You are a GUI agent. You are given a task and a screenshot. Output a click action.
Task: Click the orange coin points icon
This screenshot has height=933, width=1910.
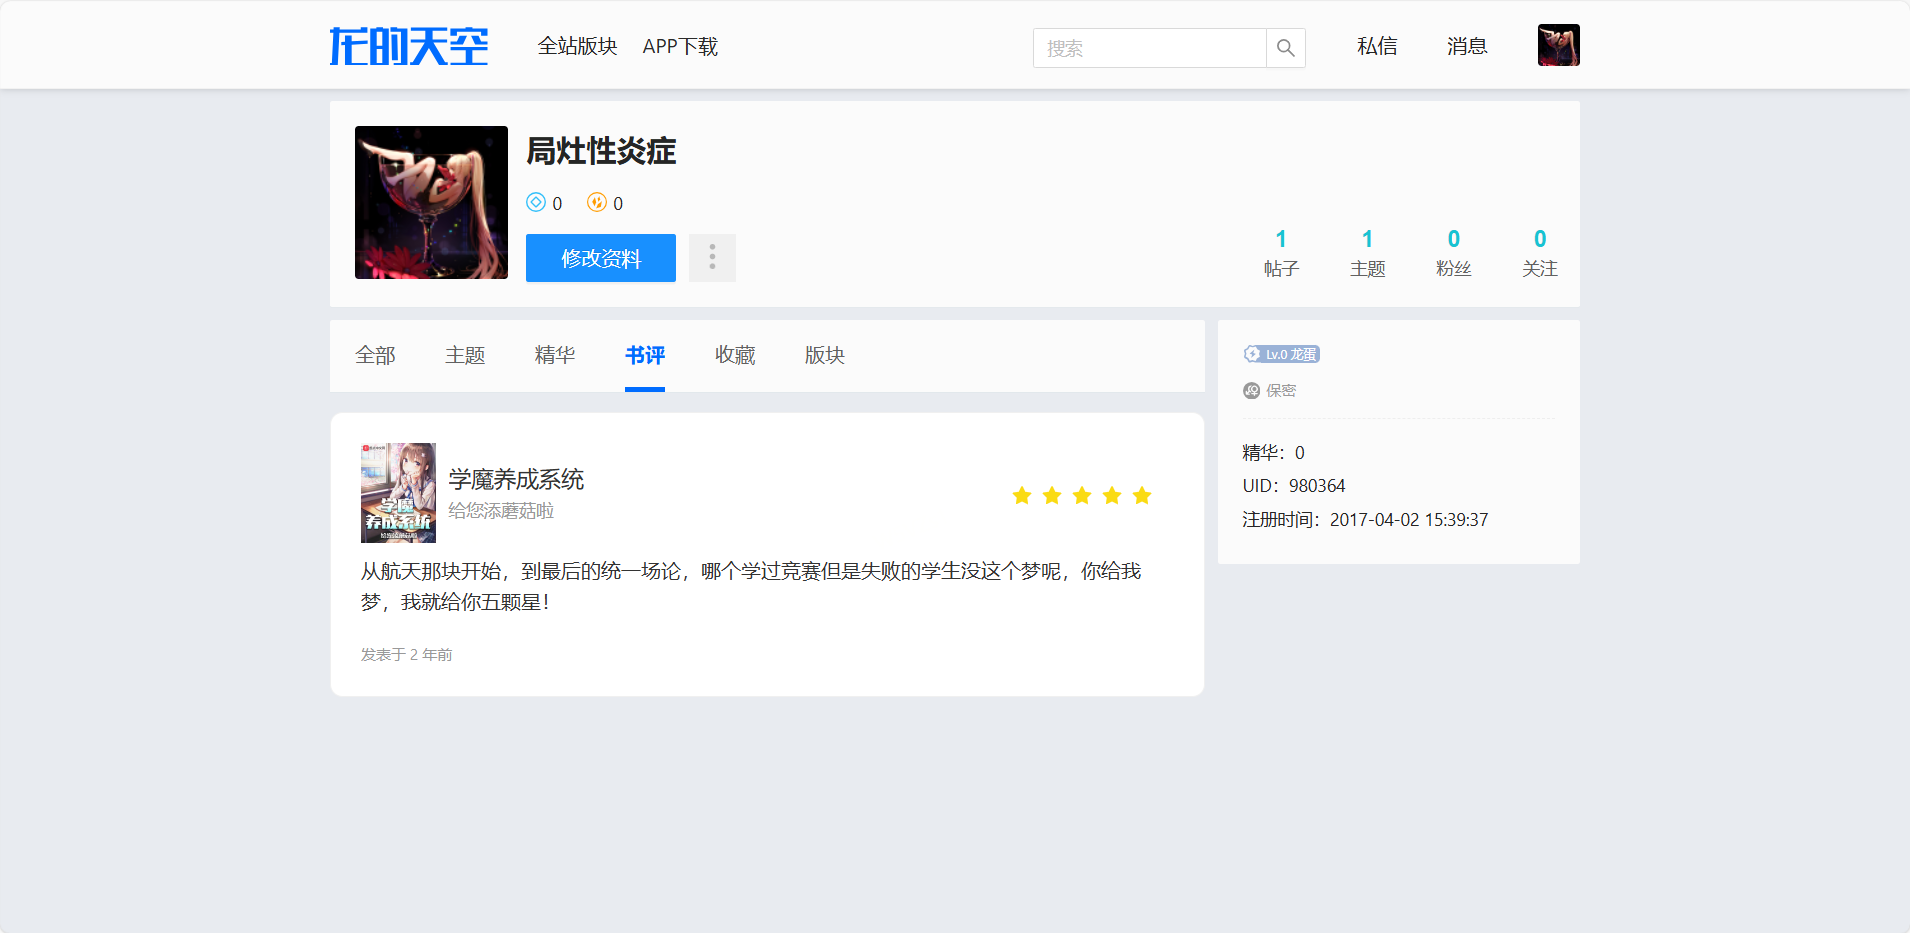click(x=597, y=202)
